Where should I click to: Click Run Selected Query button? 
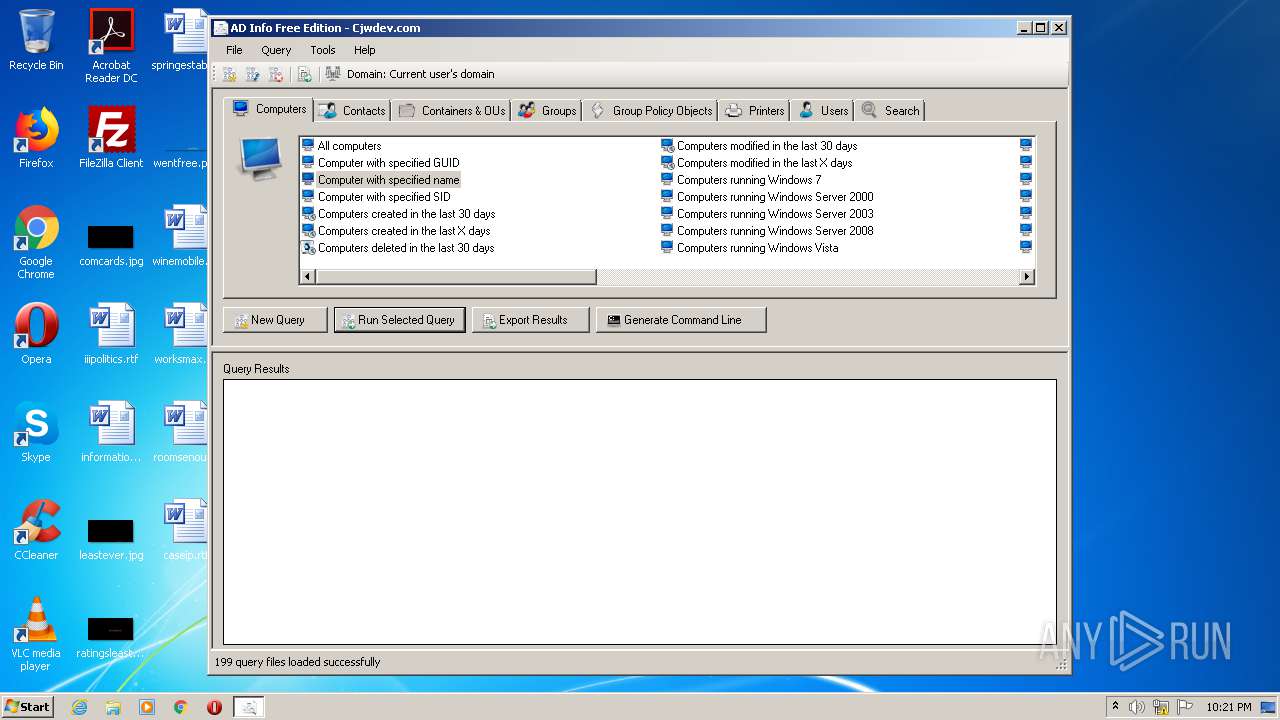pyautogui.click(x=399, y=320)
